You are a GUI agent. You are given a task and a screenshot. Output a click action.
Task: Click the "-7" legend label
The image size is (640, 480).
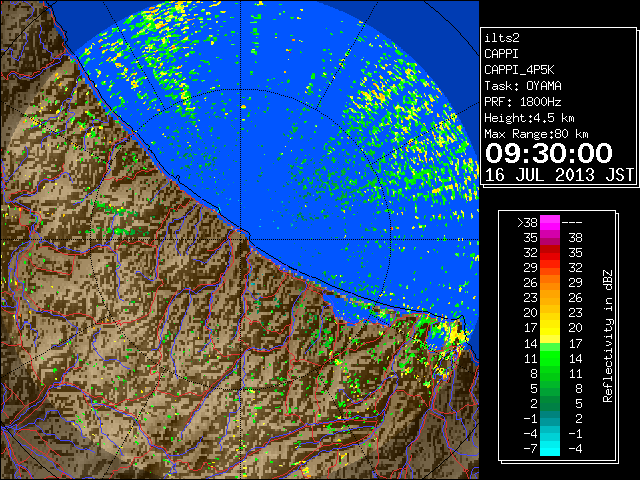(x=530, y=449)
